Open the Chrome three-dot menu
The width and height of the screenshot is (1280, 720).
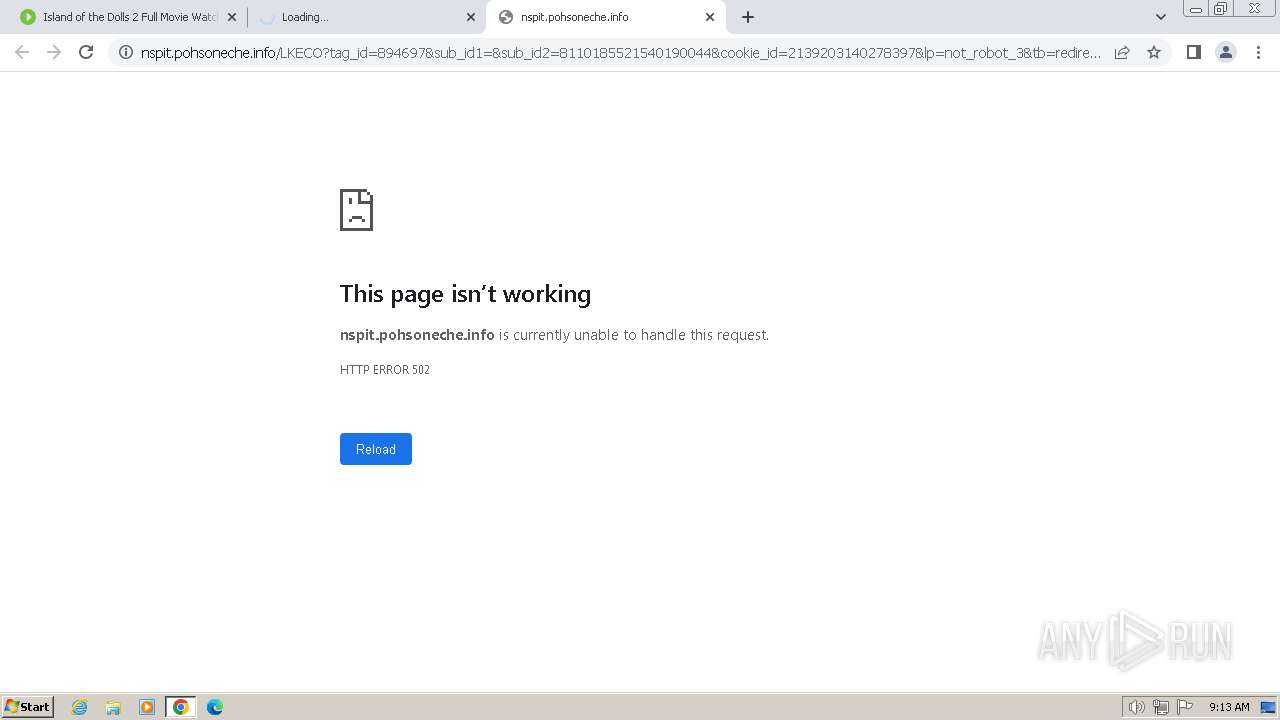click(1259, 52)
